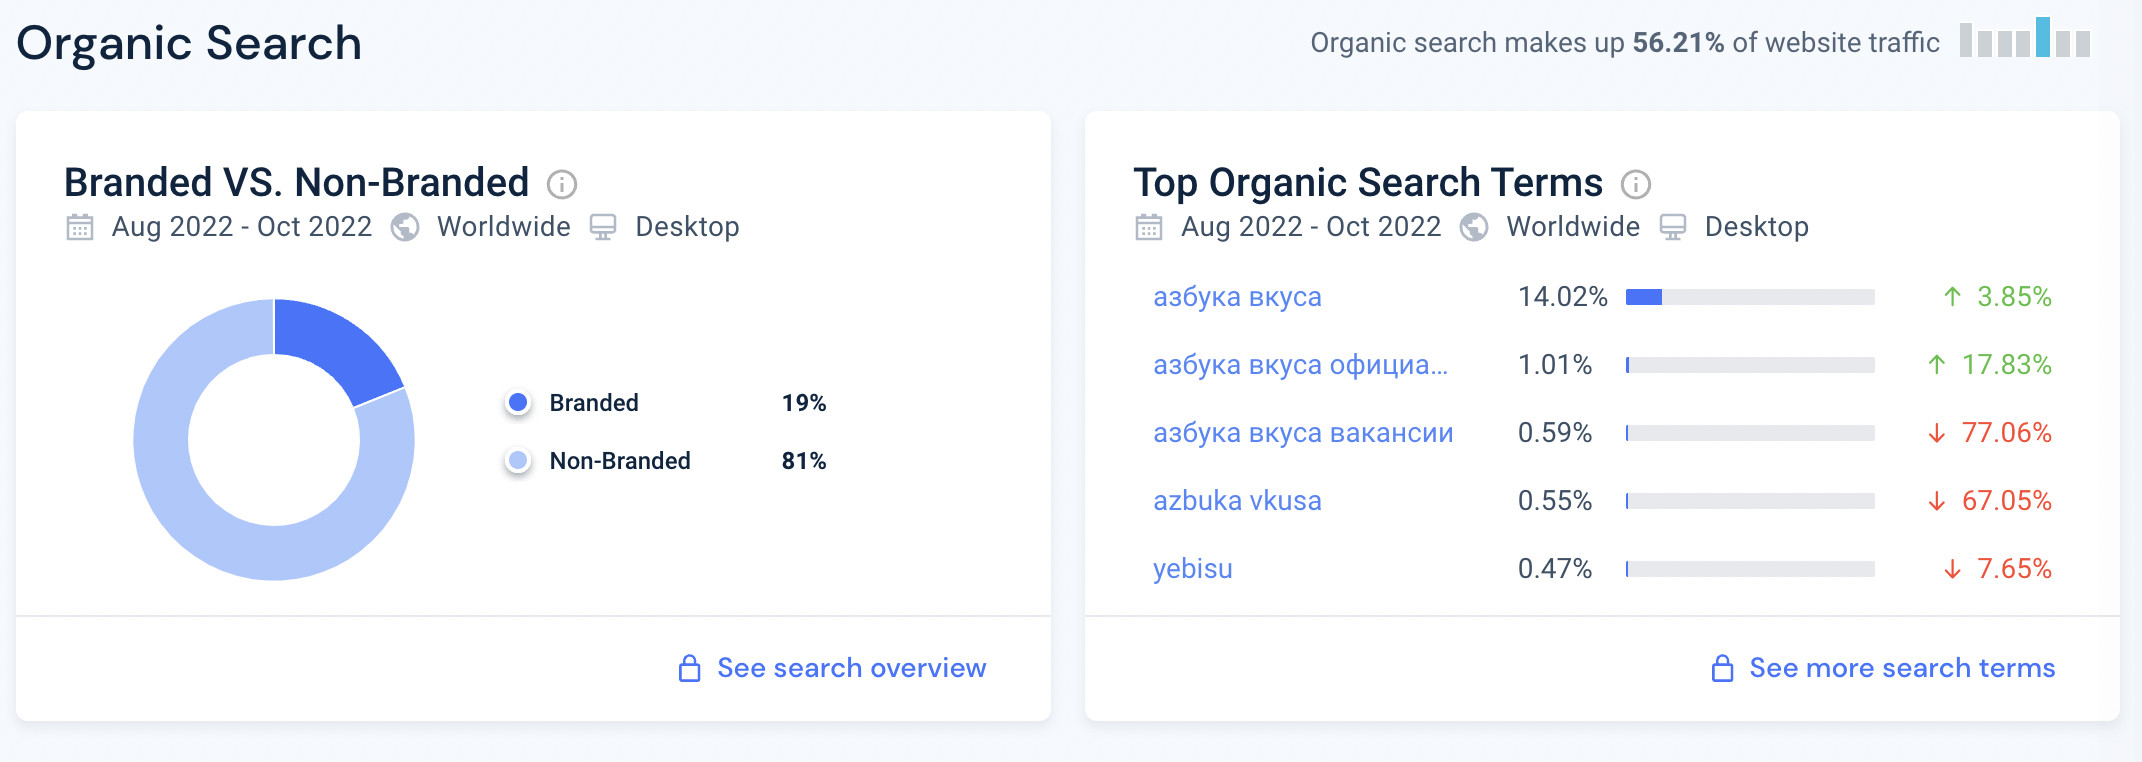Click the Non-Branded legend color dot
2142x762 pixels.
click(x=518, y=461)
